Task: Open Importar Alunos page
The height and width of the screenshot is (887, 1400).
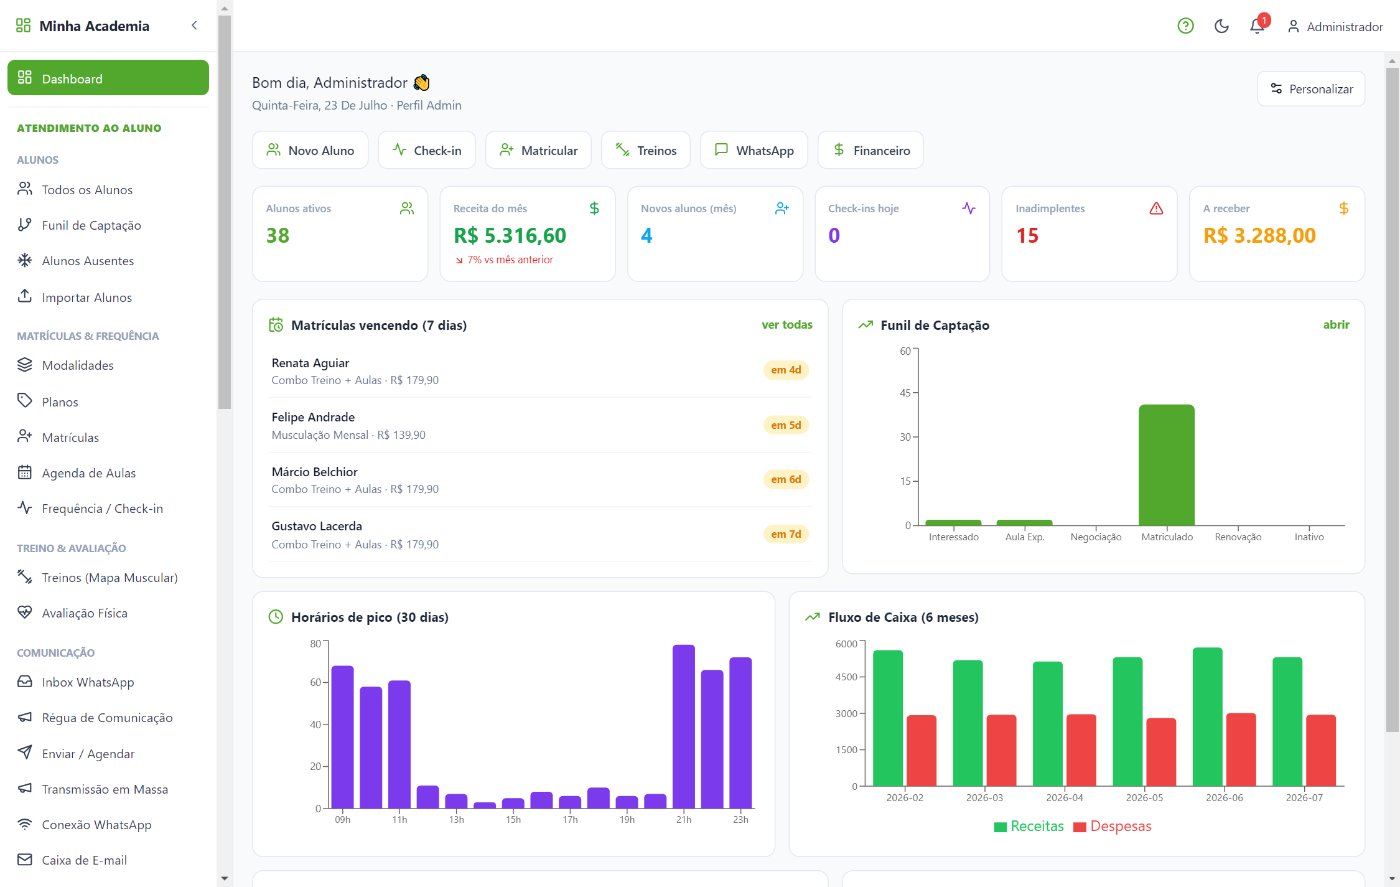Action: tap(108, 297)
